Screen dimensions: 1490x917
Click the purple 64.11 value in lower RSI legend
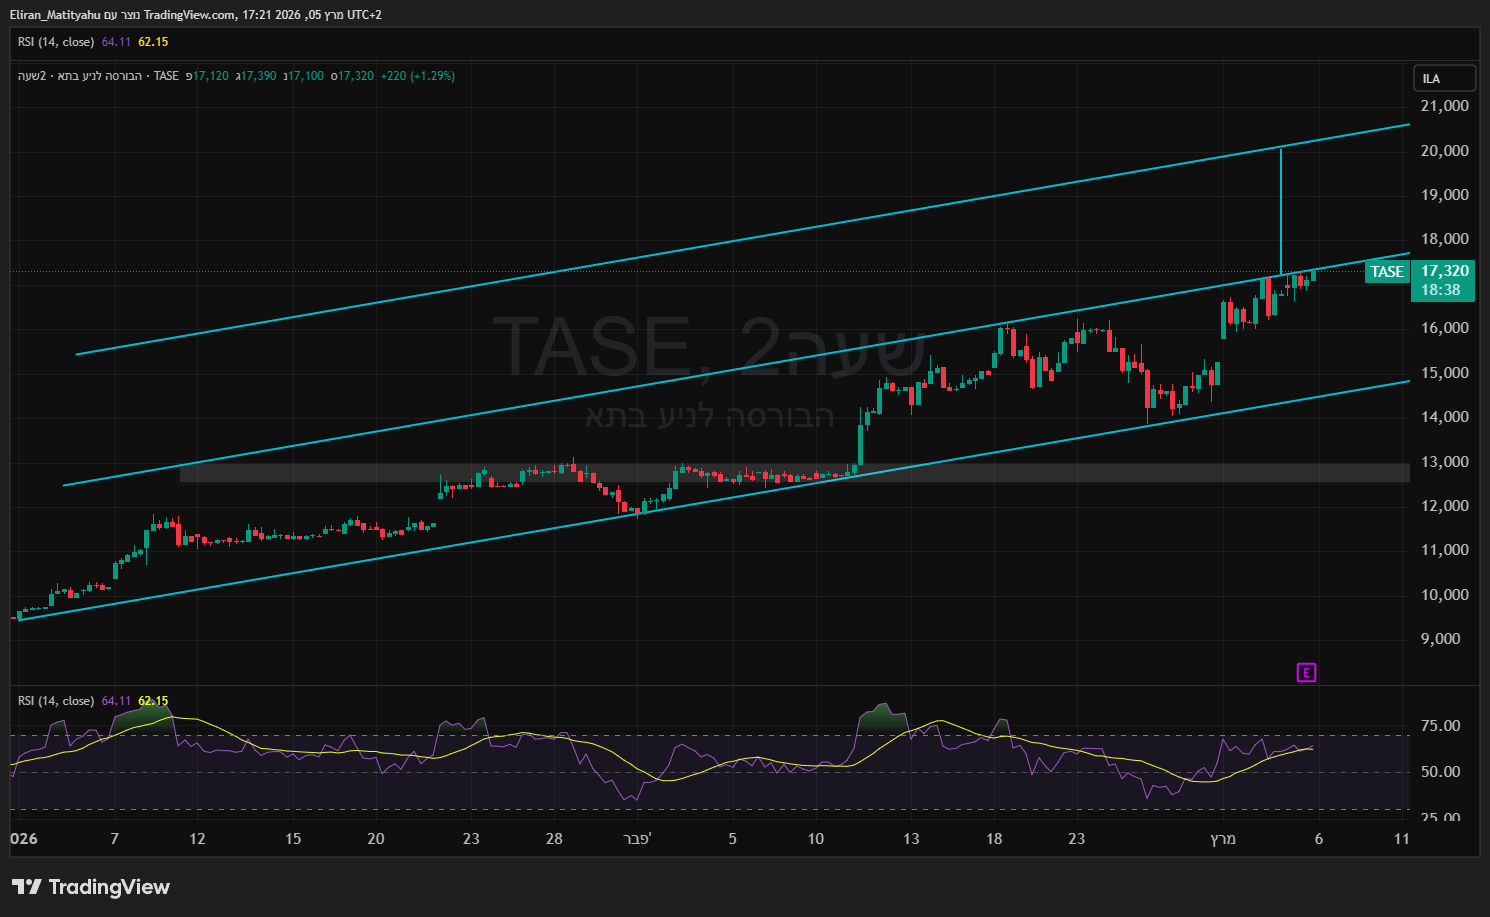(x=116, y=701)
